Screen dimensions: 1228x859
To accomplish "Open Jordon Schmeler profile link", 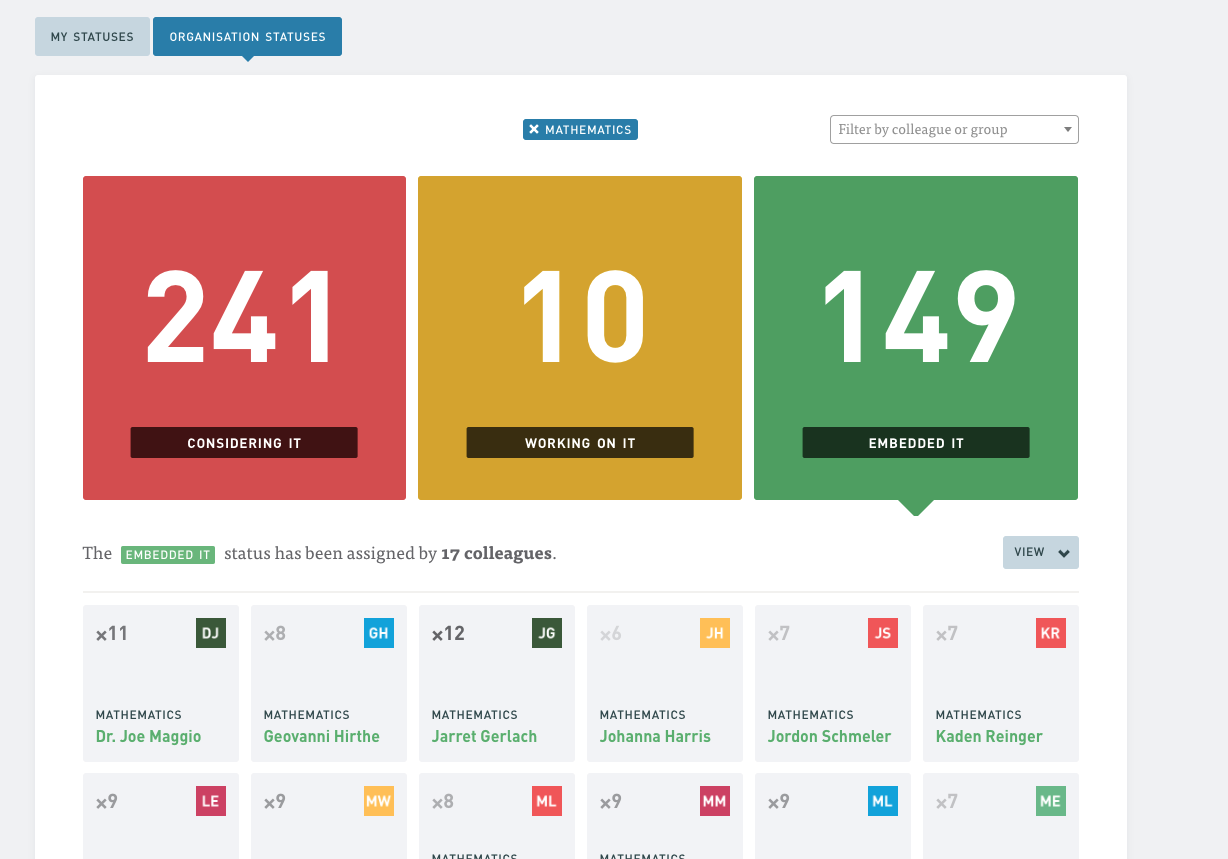I will (829, 737).
